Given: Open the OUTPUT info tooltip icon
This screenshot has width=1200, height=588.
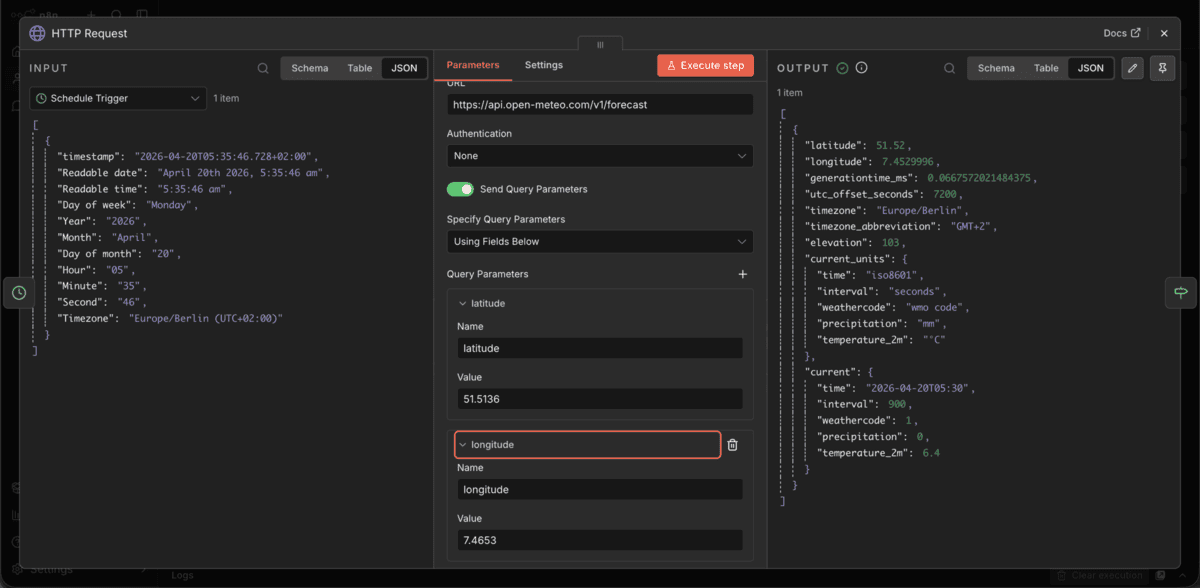Looking at the screenshot, I should pyautogui.click(x=861, y=67).
